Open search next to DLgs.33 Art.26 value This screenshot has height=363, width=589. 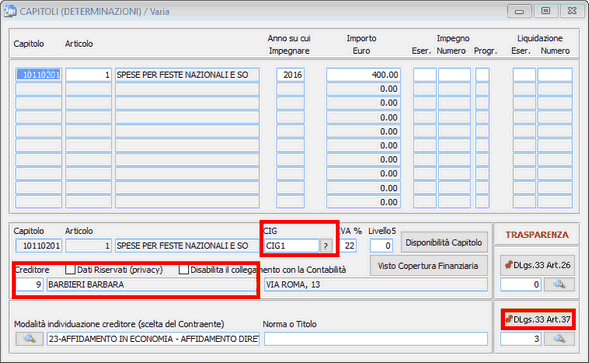[x=559, y=284]
